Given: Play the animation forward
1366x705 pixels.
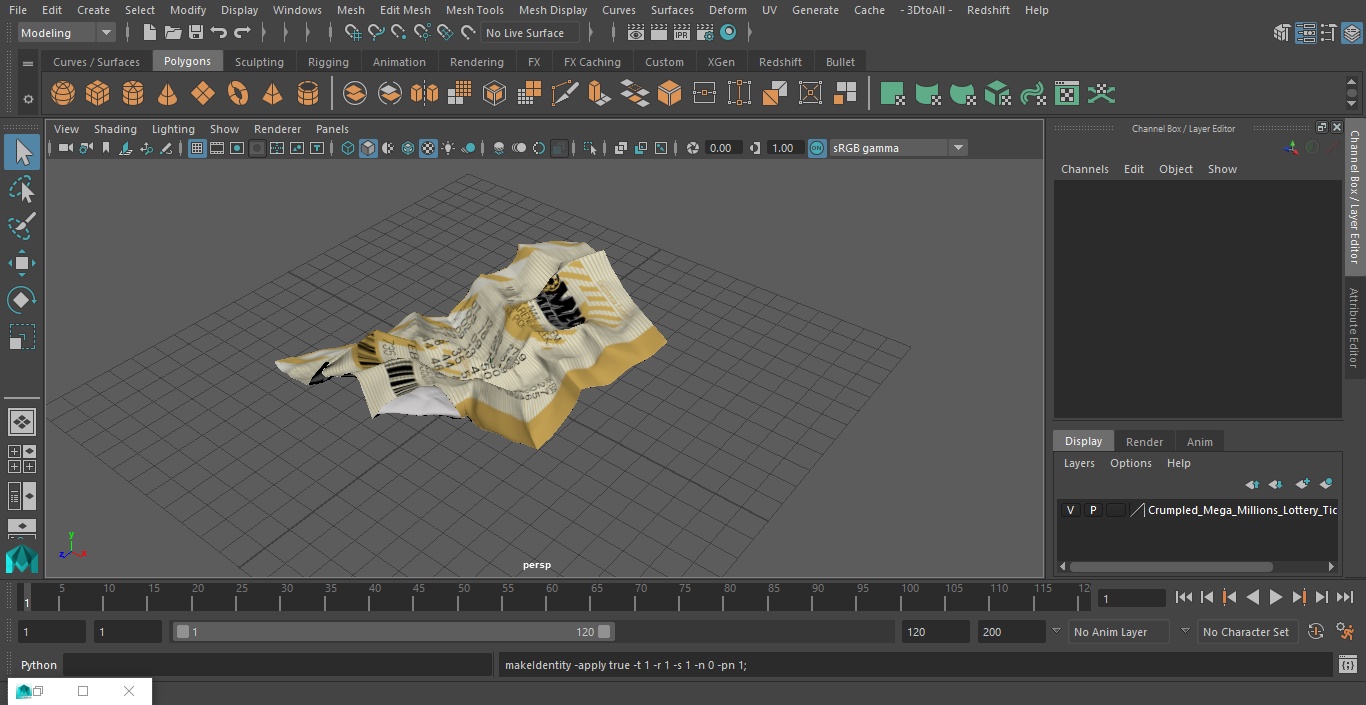Looking at the screenshot, I should (1276, 597).
